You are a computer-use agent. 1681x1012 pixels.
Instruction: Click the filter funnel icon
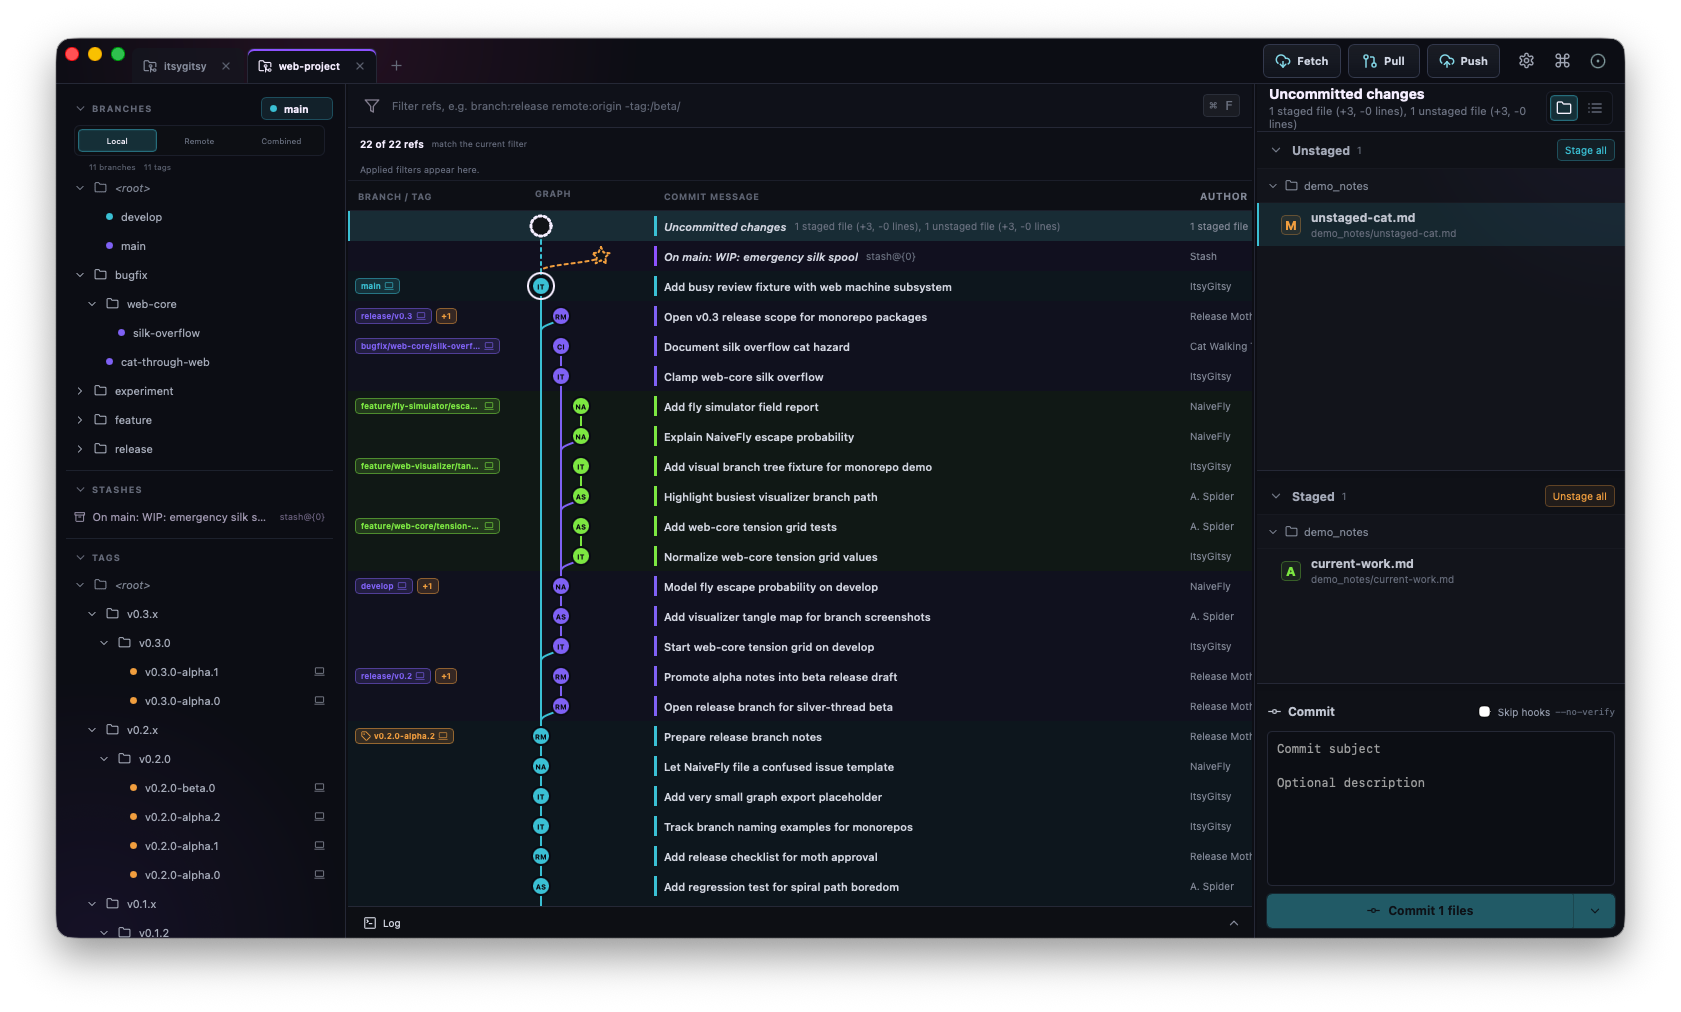(x=372, y=106)
